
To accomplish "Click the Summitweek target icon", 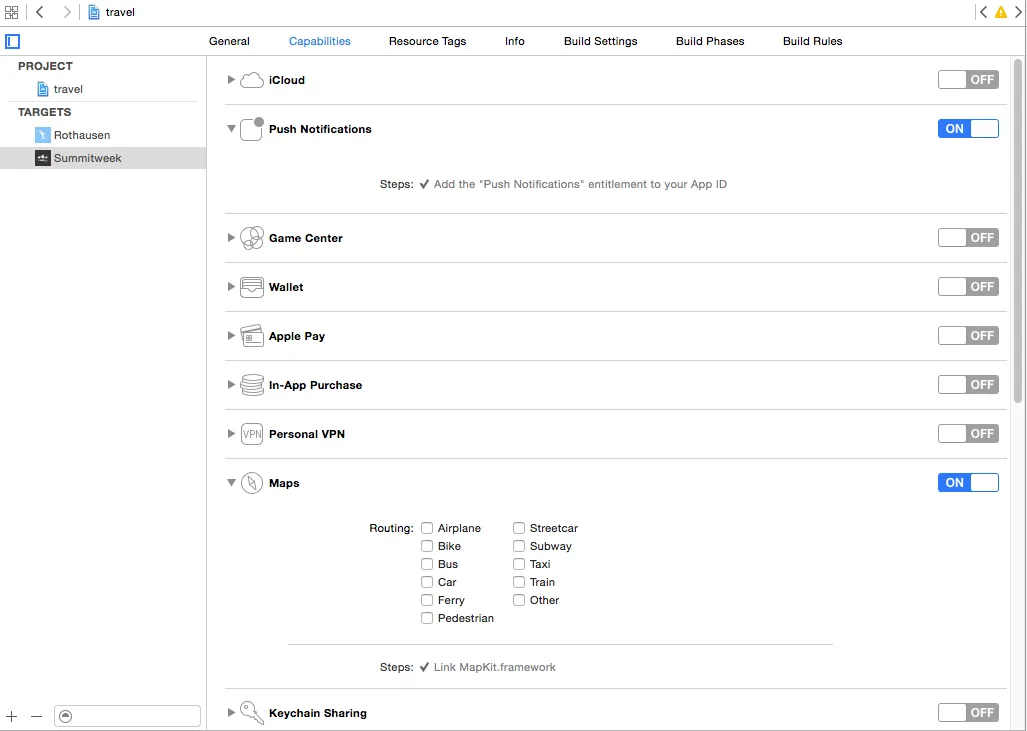I will 43,158.
